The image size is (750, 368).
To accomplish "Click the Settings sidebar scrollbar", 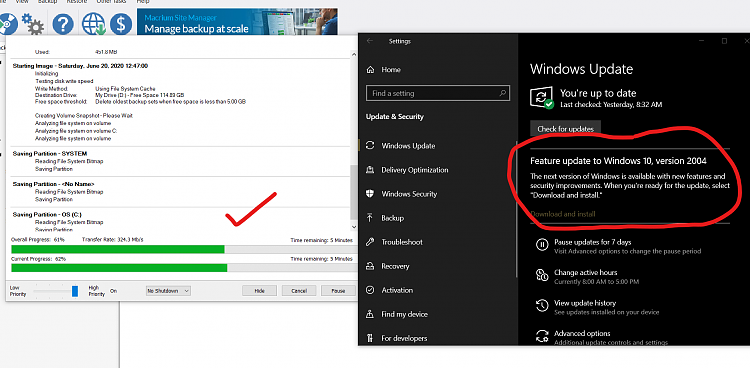I will pyautogui.click(x=517, y=208).
